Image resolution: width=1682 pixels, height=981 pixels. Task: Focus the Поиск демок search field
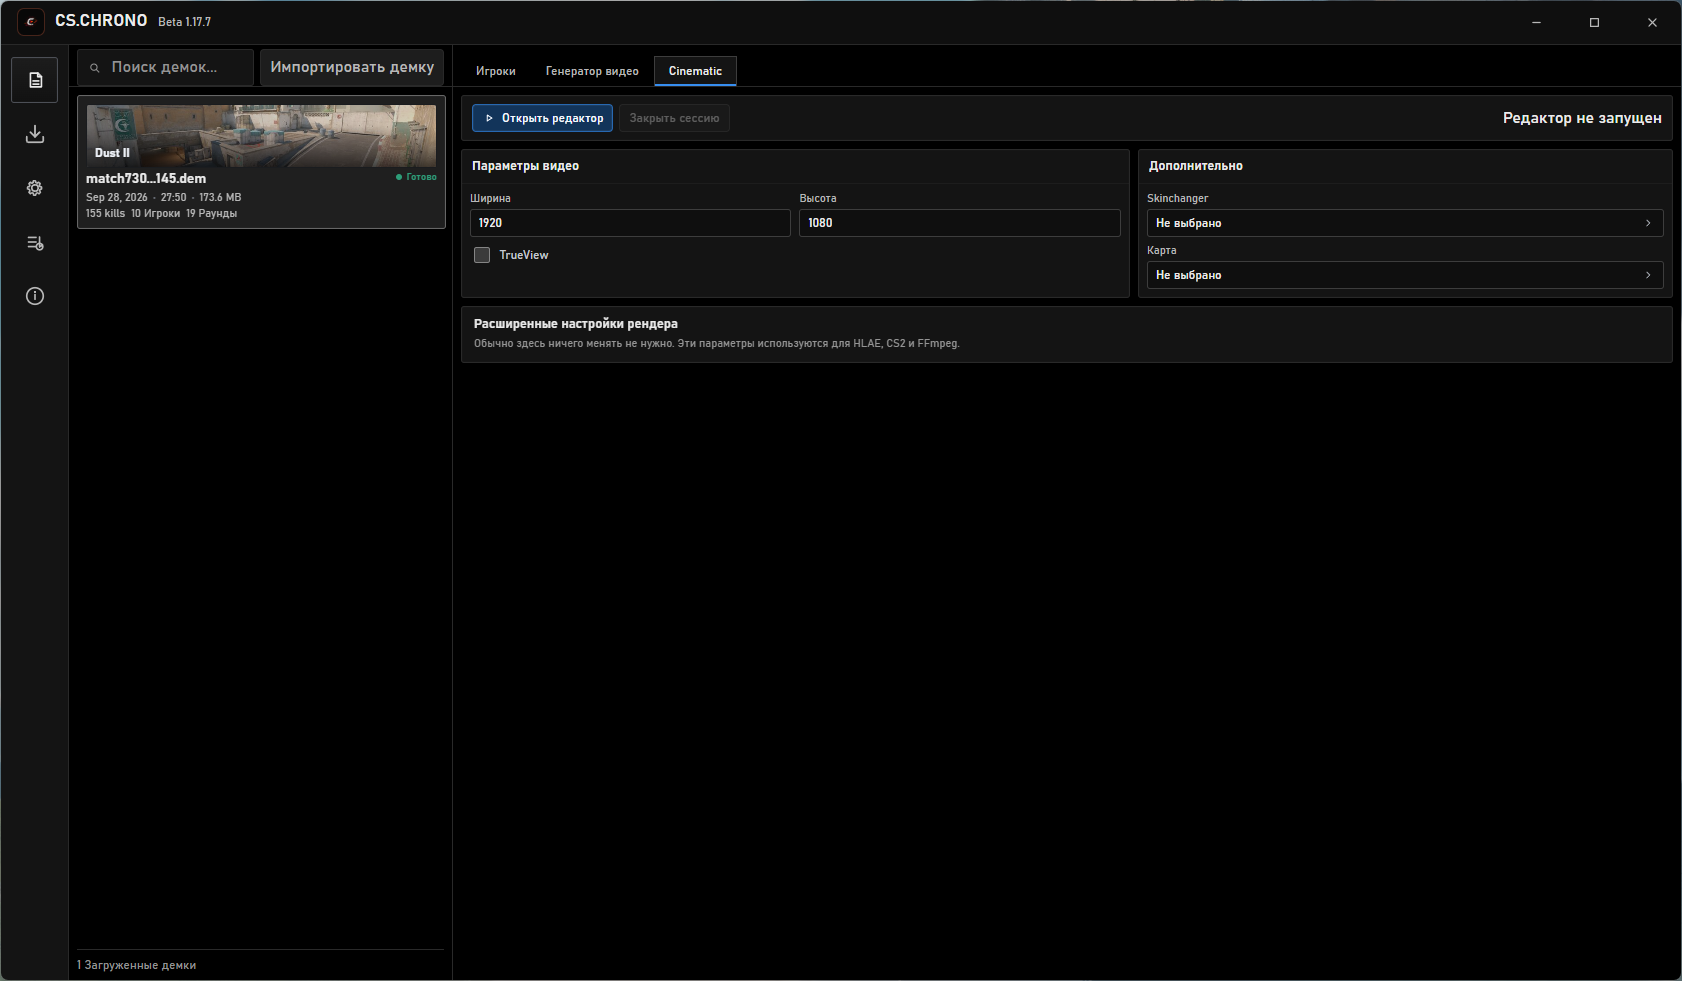[x=165, y=67]
